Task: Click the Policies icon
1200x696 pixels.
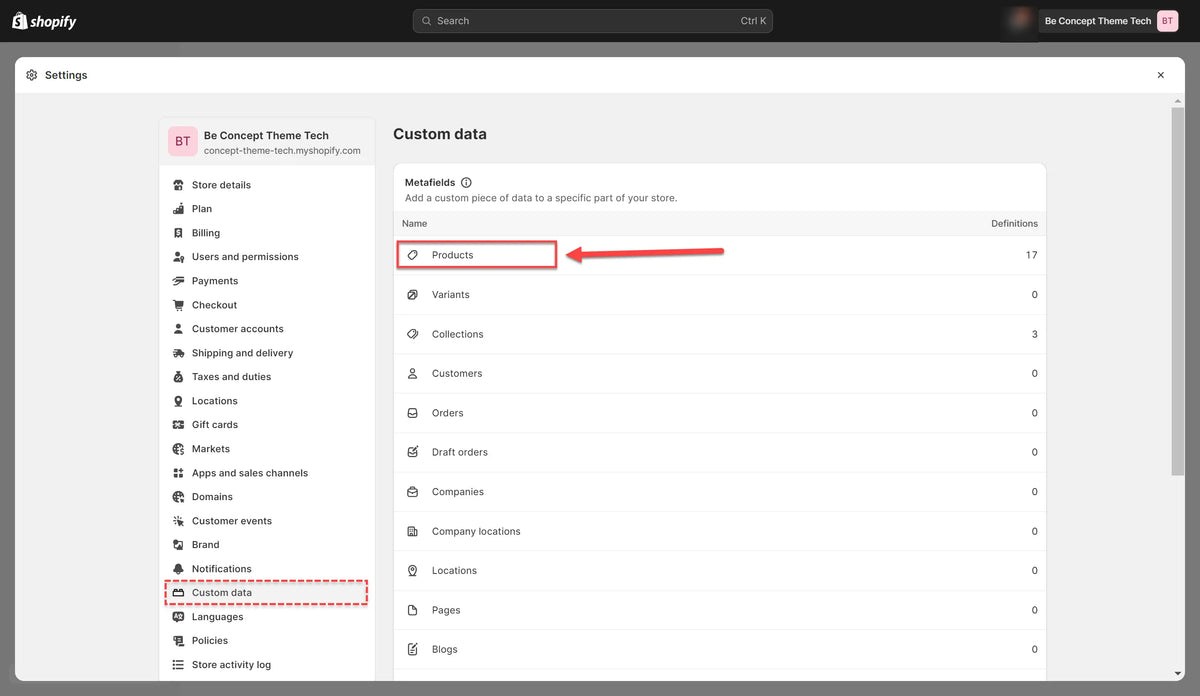Action: point(178,641)
